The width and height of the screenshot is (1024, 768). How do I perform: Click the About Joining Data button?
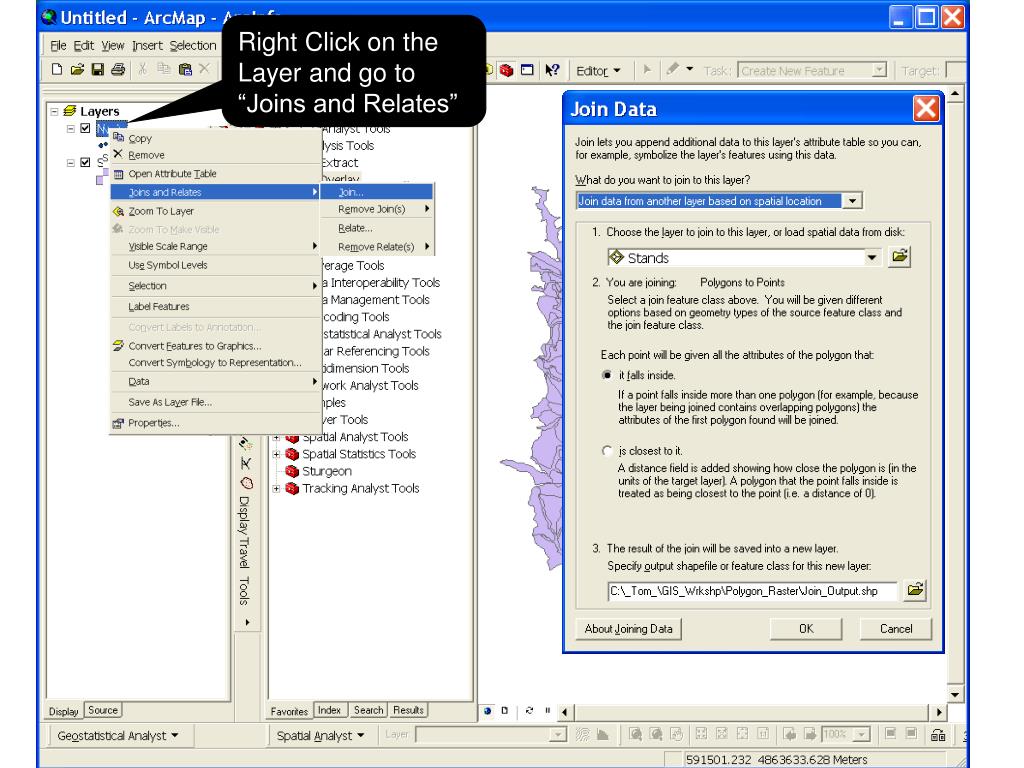pos(628,628)
